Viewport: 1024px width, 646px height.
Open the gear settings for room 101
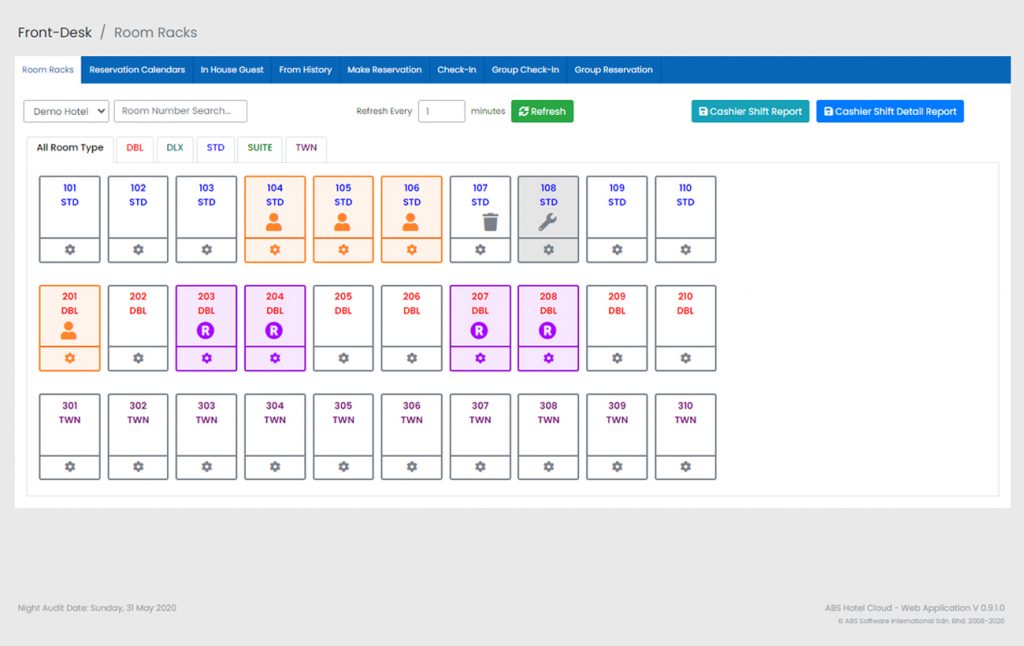point(69,250)
